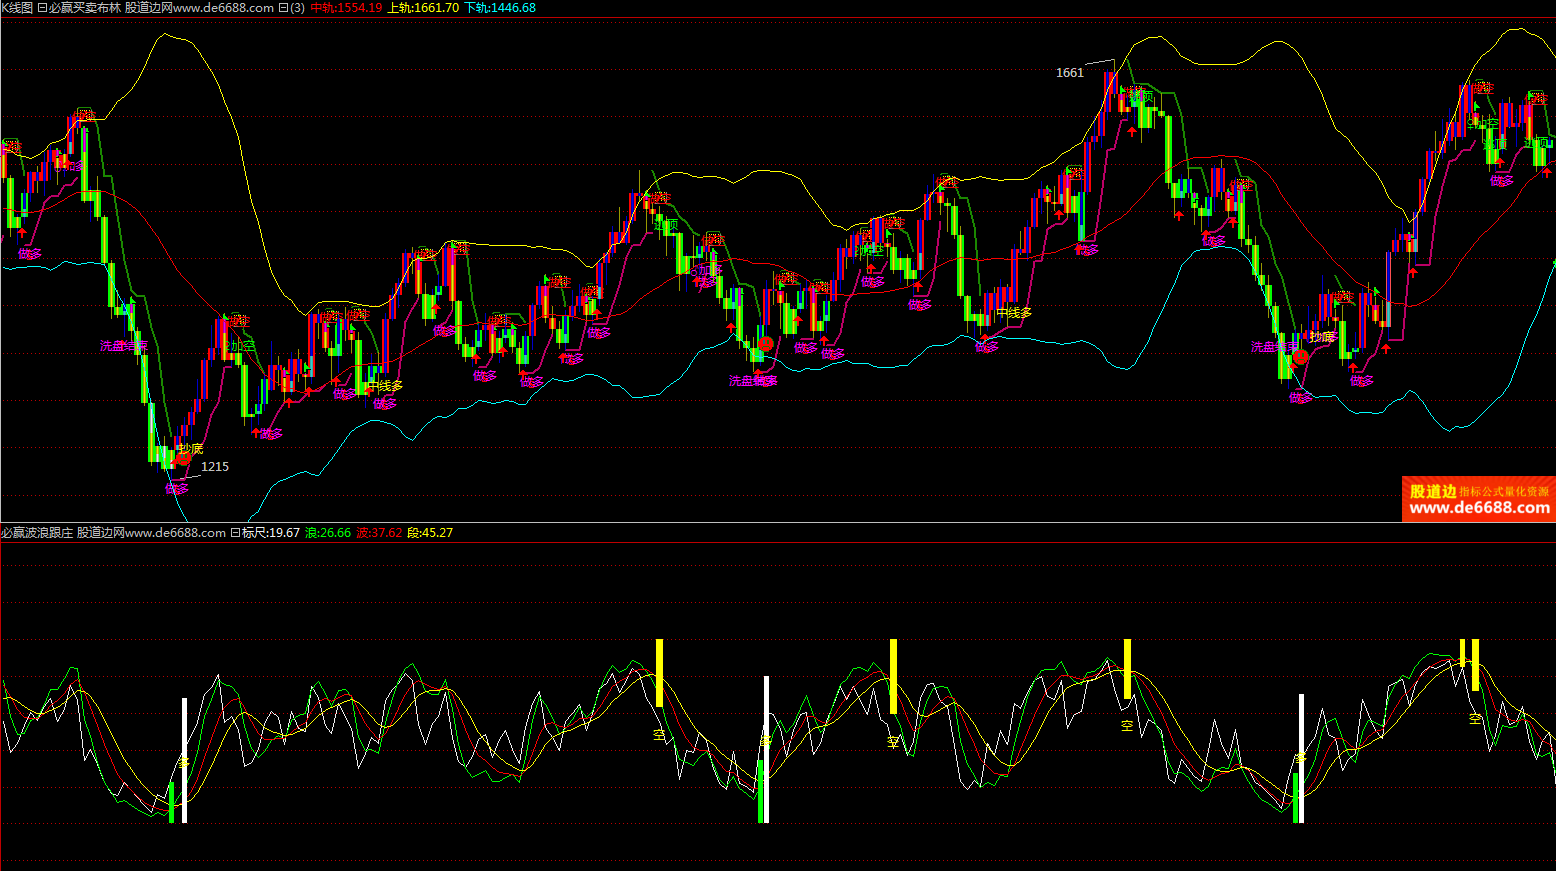
Task: Click the K线图 title label
Action: (17, 7)
